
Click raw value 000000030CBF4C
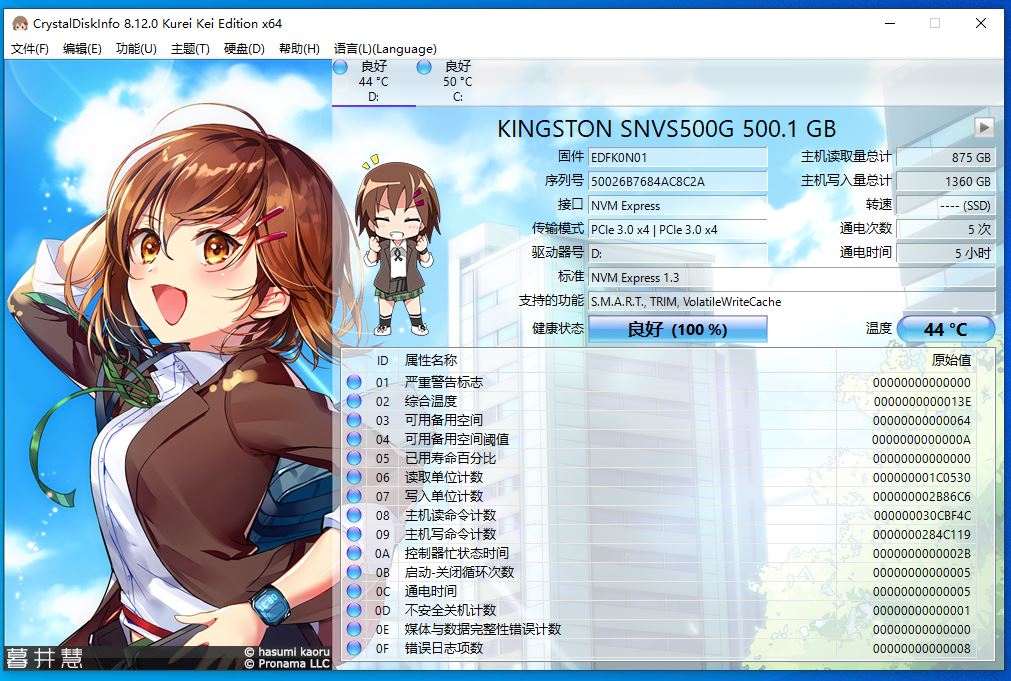click(922, 515)
